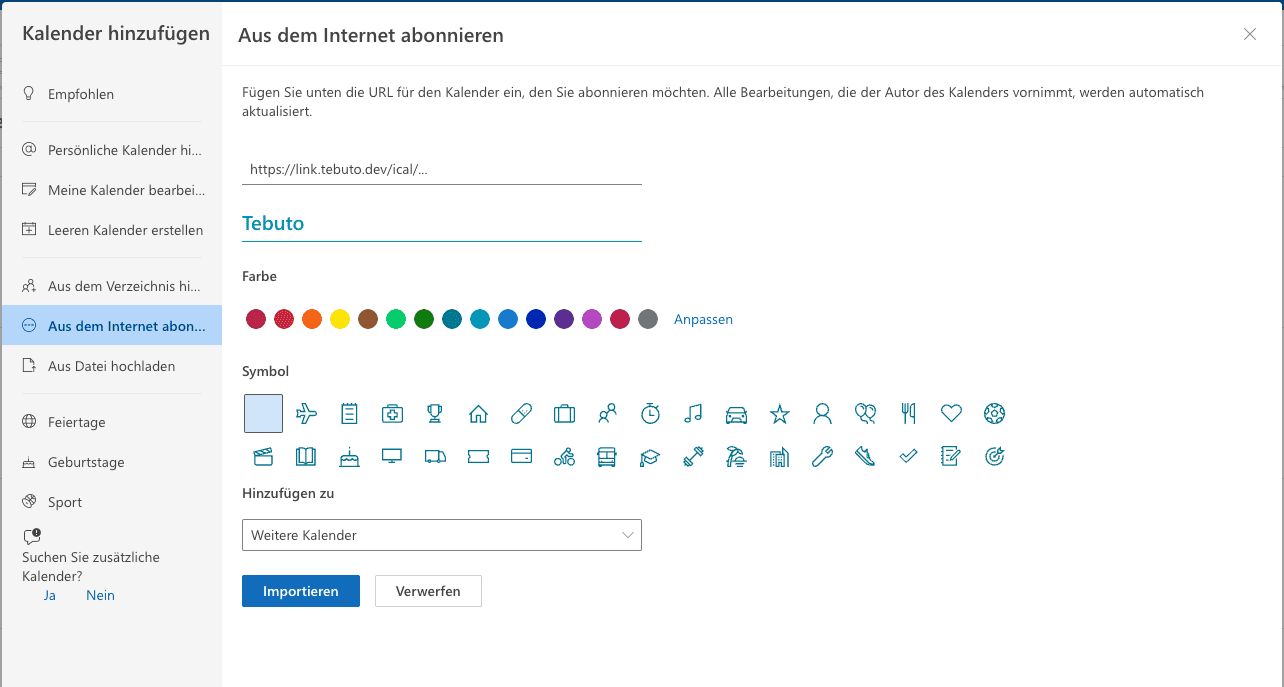Open 'Leeren Kalender erstellen'
This screenshot has width=1284, height=687.
pyautogui.click(x=125, y=230)
